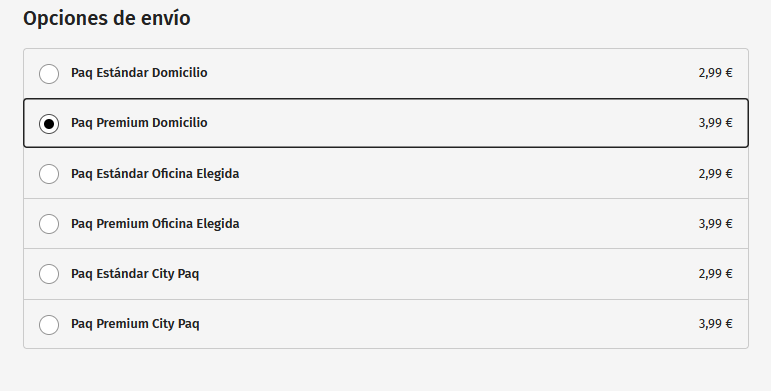Viewport: 771px width, 391px height.
Task: Click the 3,99 € price for Premium Oficina Elegida
Action: point(715,224)
